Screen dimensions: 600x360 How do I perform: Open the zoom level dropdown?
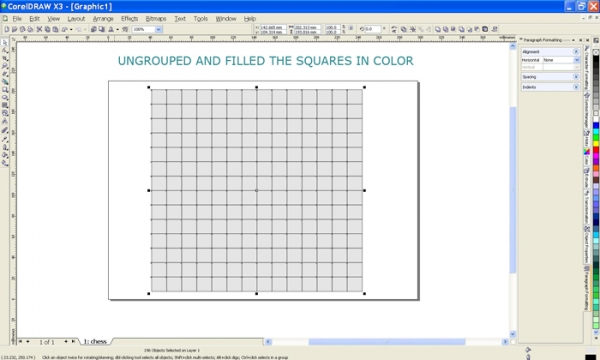click(158, 29)
